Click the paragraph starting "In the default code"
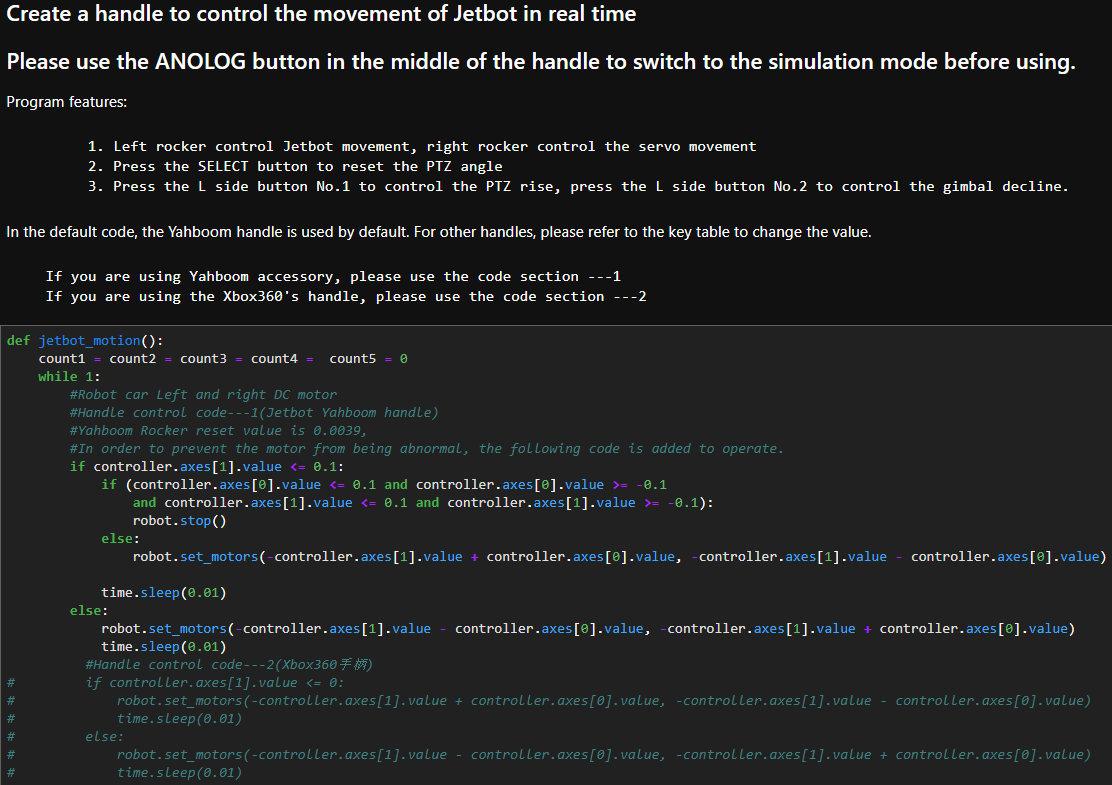The image size is (1112, 785). pyautogui.click(x=439, y=233)
